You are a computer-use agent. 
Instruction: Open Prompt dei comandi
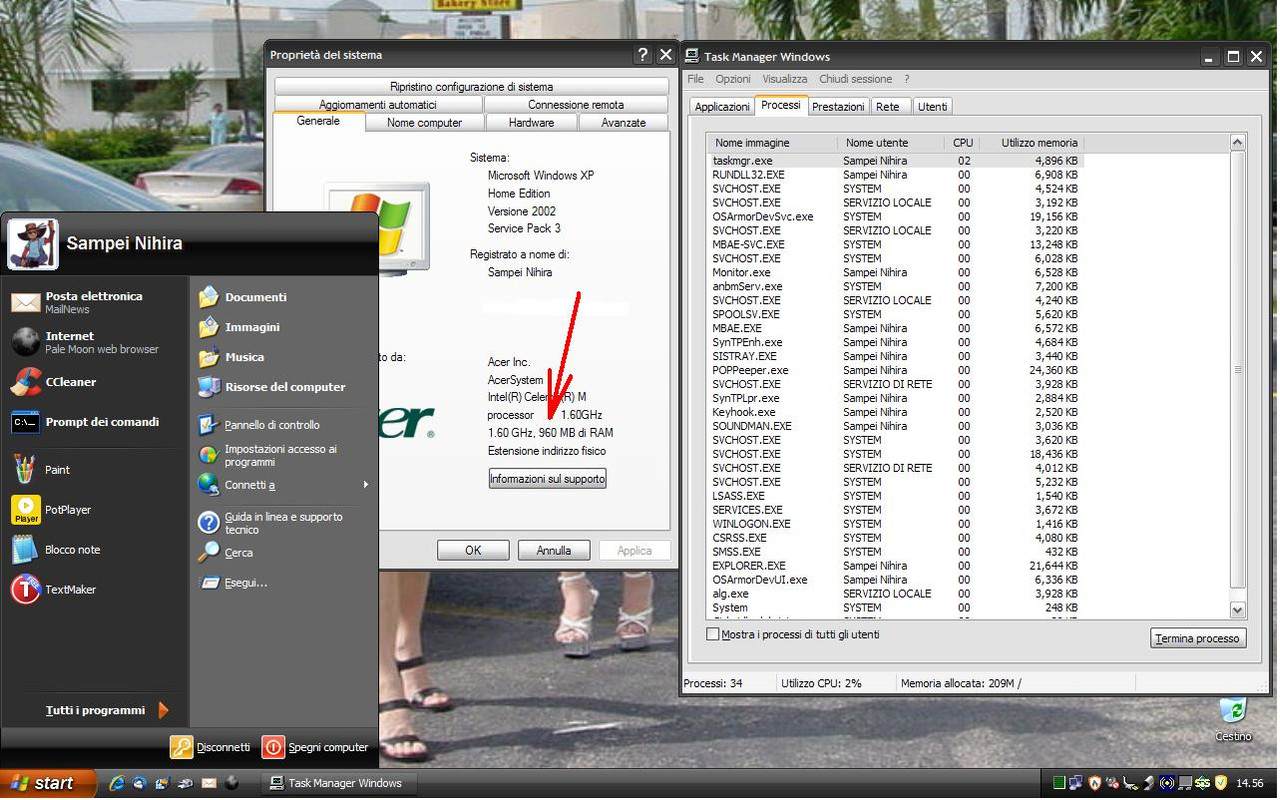pos(94,422)
